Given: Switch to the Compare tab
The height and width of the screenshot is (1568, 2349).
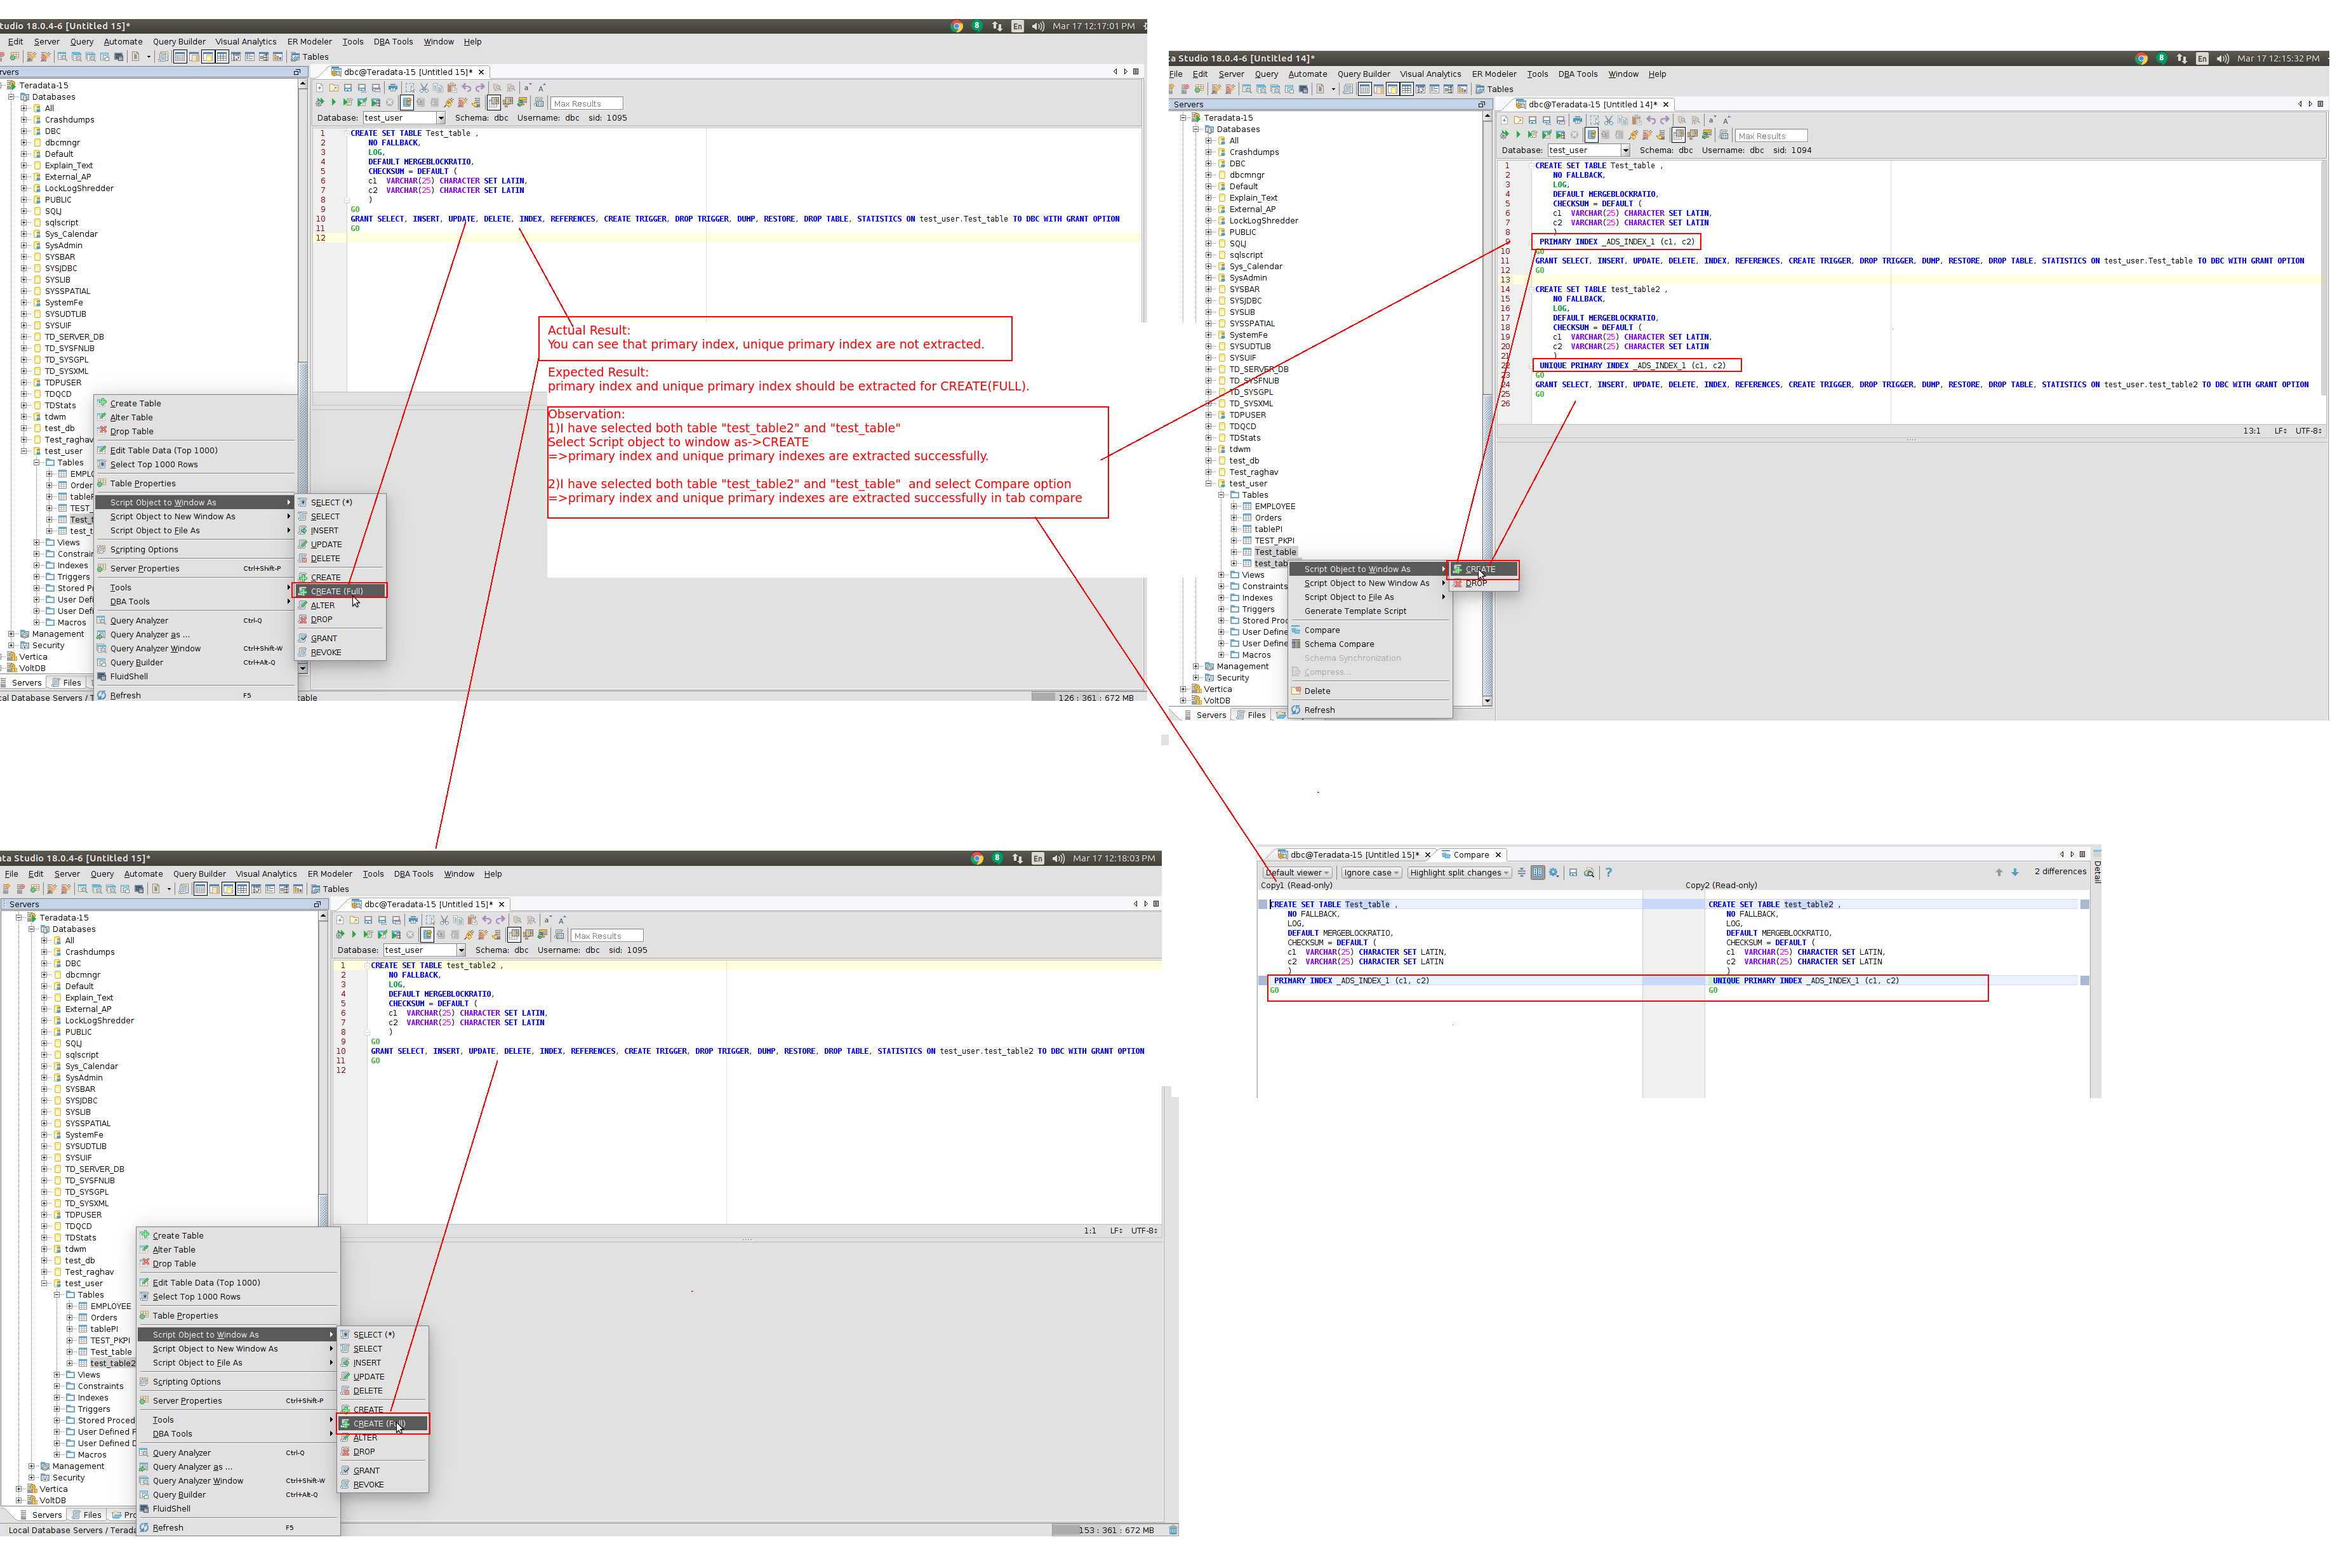Looking at the screenshot, I should [1470, 855].
